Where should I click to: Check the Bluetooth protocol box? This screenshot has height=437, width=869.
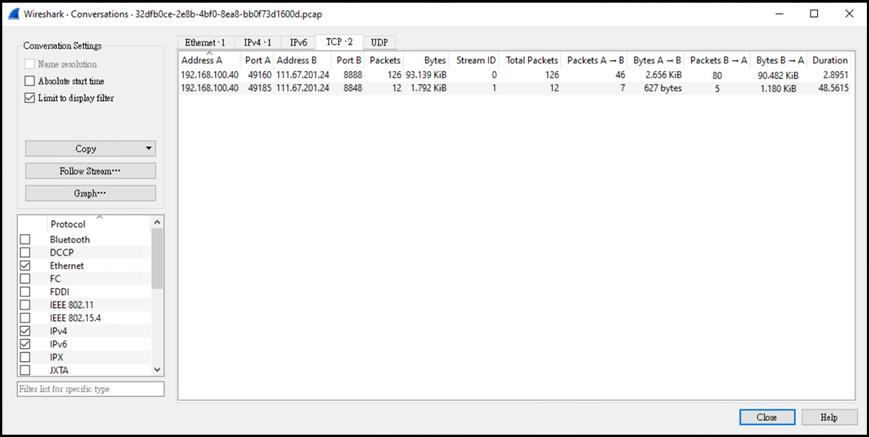(25, 240)
